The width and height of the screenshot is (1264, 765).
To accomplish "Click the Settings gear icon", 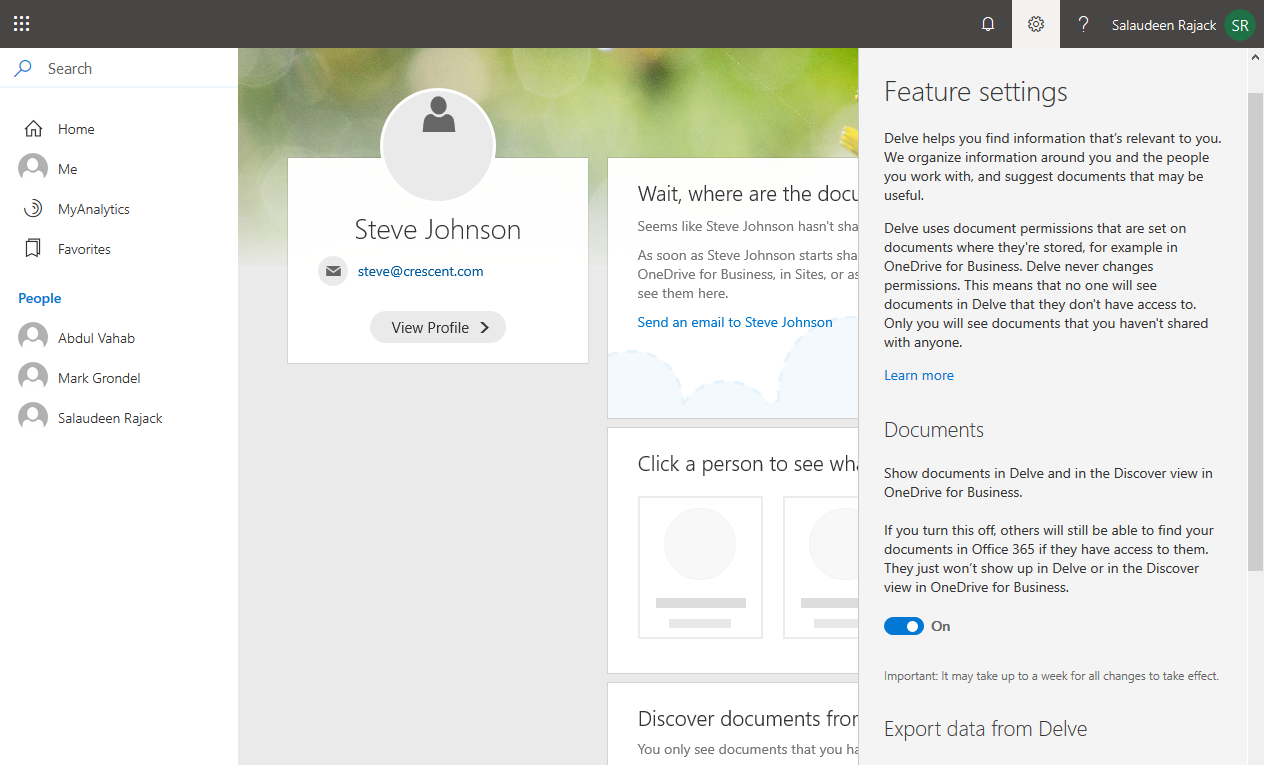I will pyautogui.click(x=1035, y=24).
